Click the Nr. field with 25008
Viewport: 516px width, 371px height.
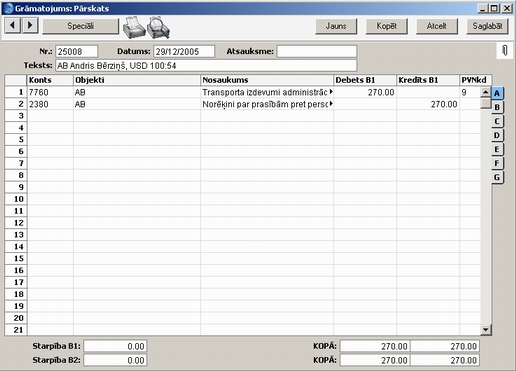77,52
